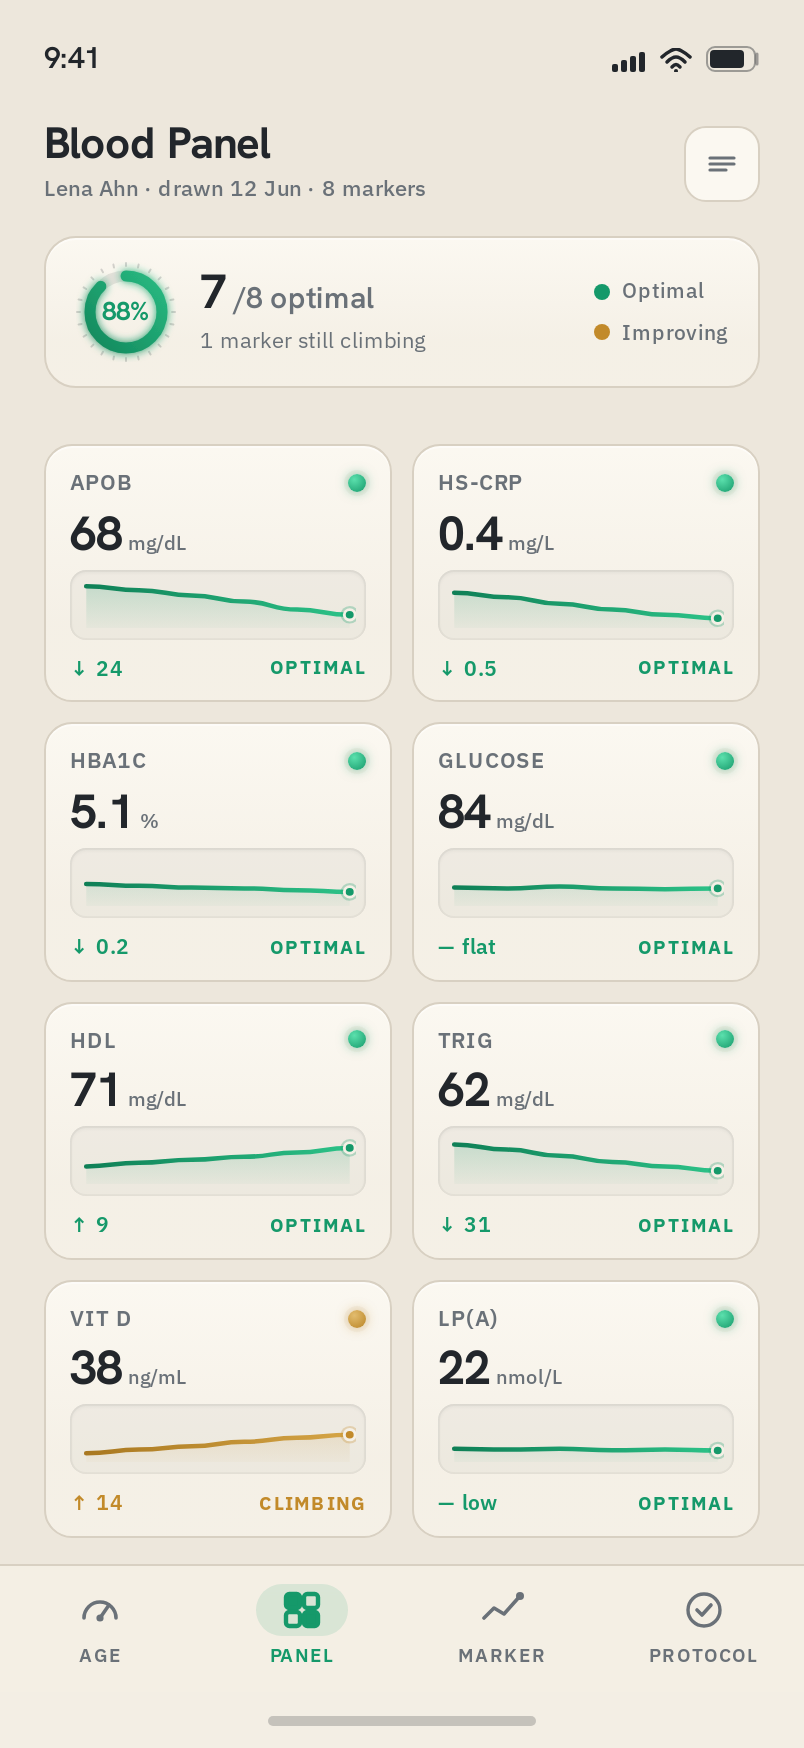
Task: Switch to the Marker tab
Action: pos(502,1626)
